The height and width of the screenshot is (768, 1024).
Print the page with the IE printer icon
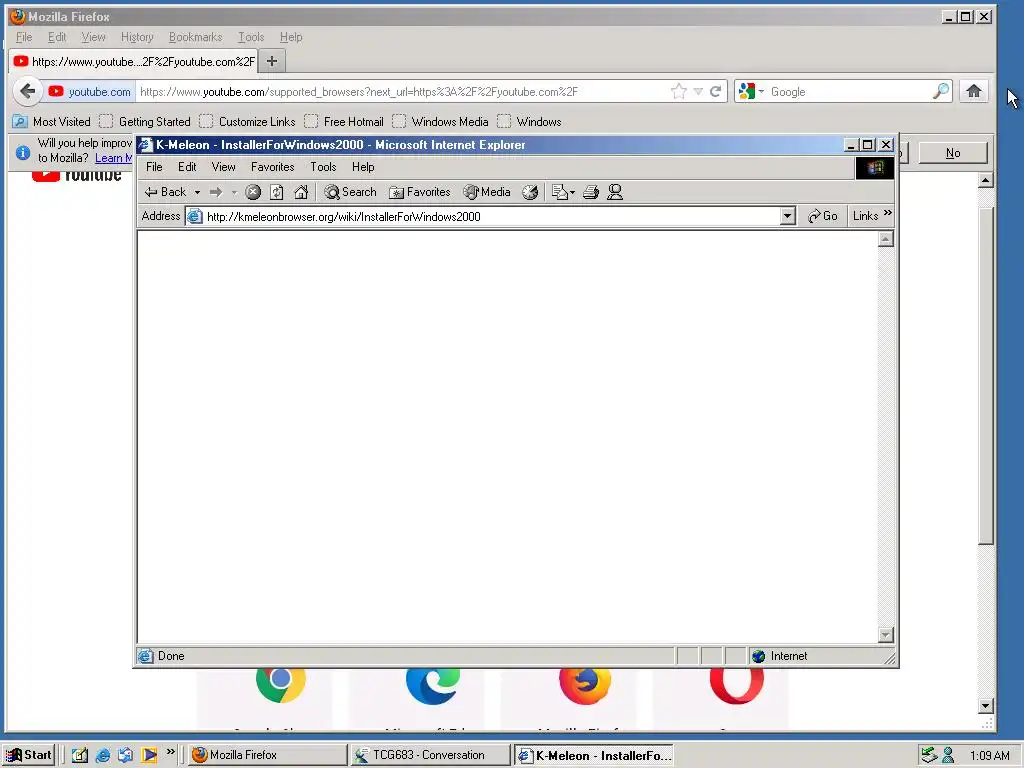591,192
